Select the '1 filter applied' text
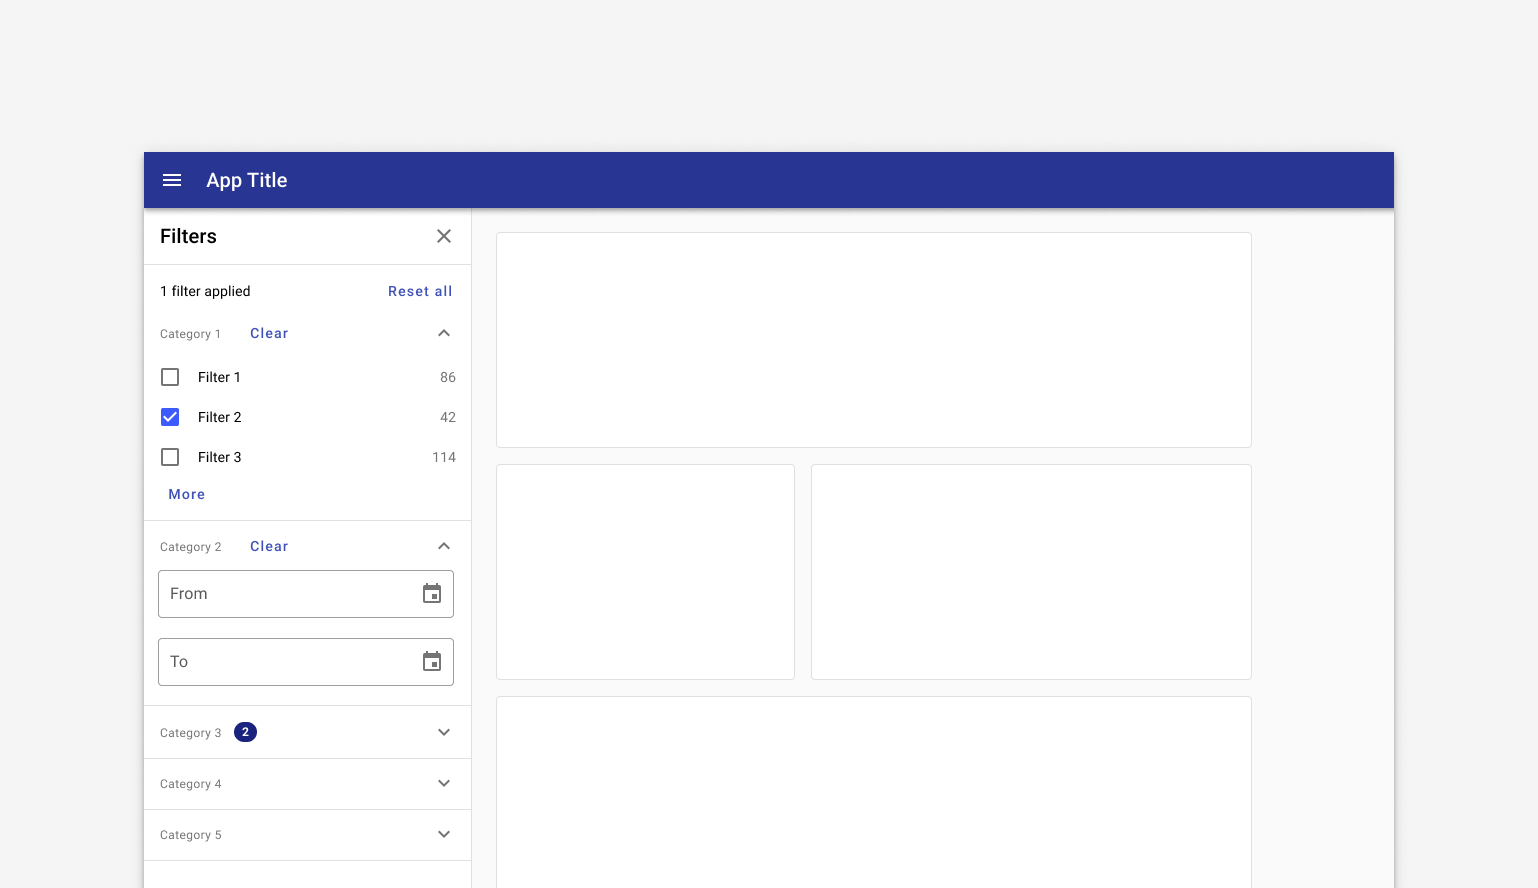Viewport: 1538px width, 888px height. click(205, 291)
